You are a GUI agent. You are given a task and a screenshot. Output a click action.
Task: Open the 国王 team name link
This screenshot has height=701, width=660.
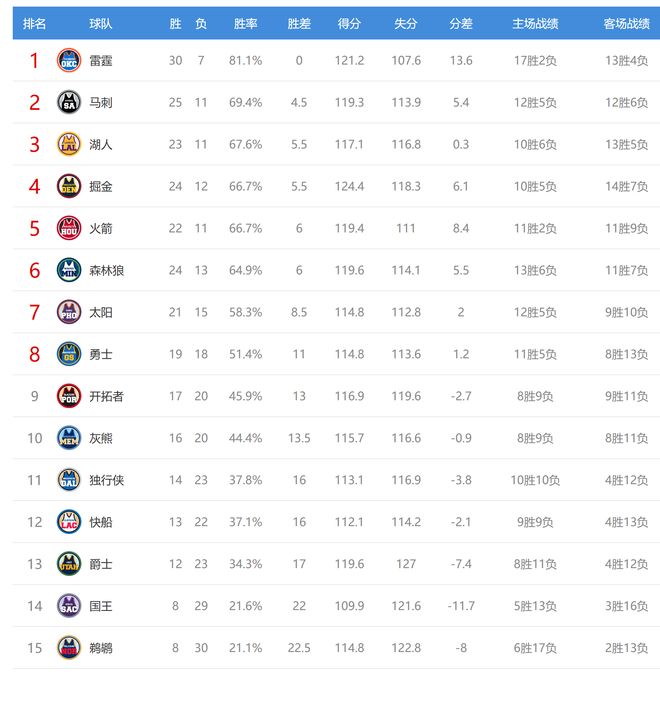coord(100,606)
